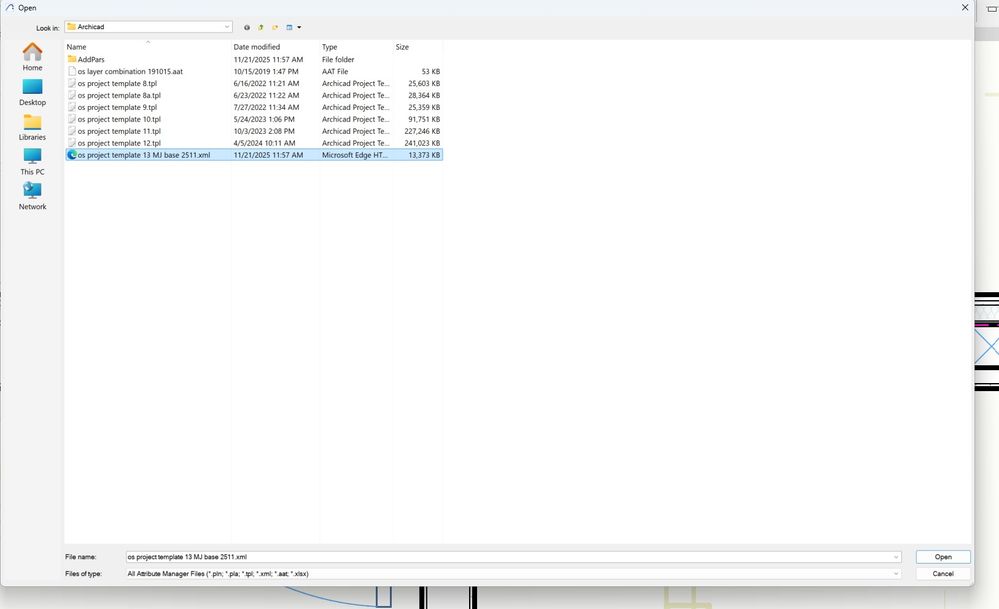Open Desktop location in sidebar

point(32,92)
